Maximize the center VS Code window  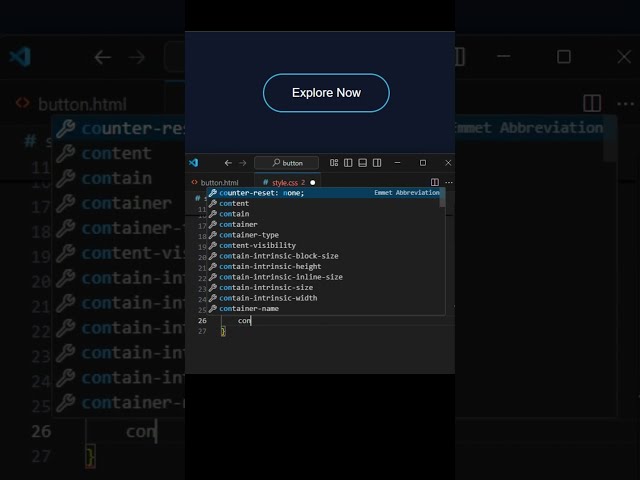(423, 163)
